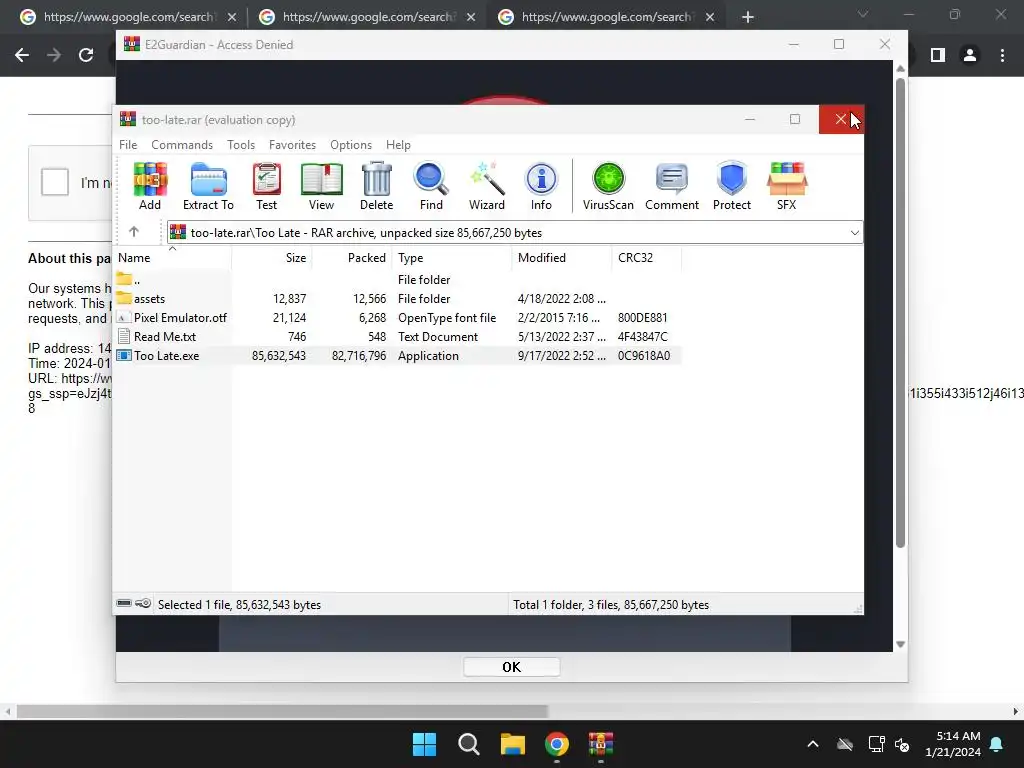
Task: Show archive Info
Action: pos(541,186)
